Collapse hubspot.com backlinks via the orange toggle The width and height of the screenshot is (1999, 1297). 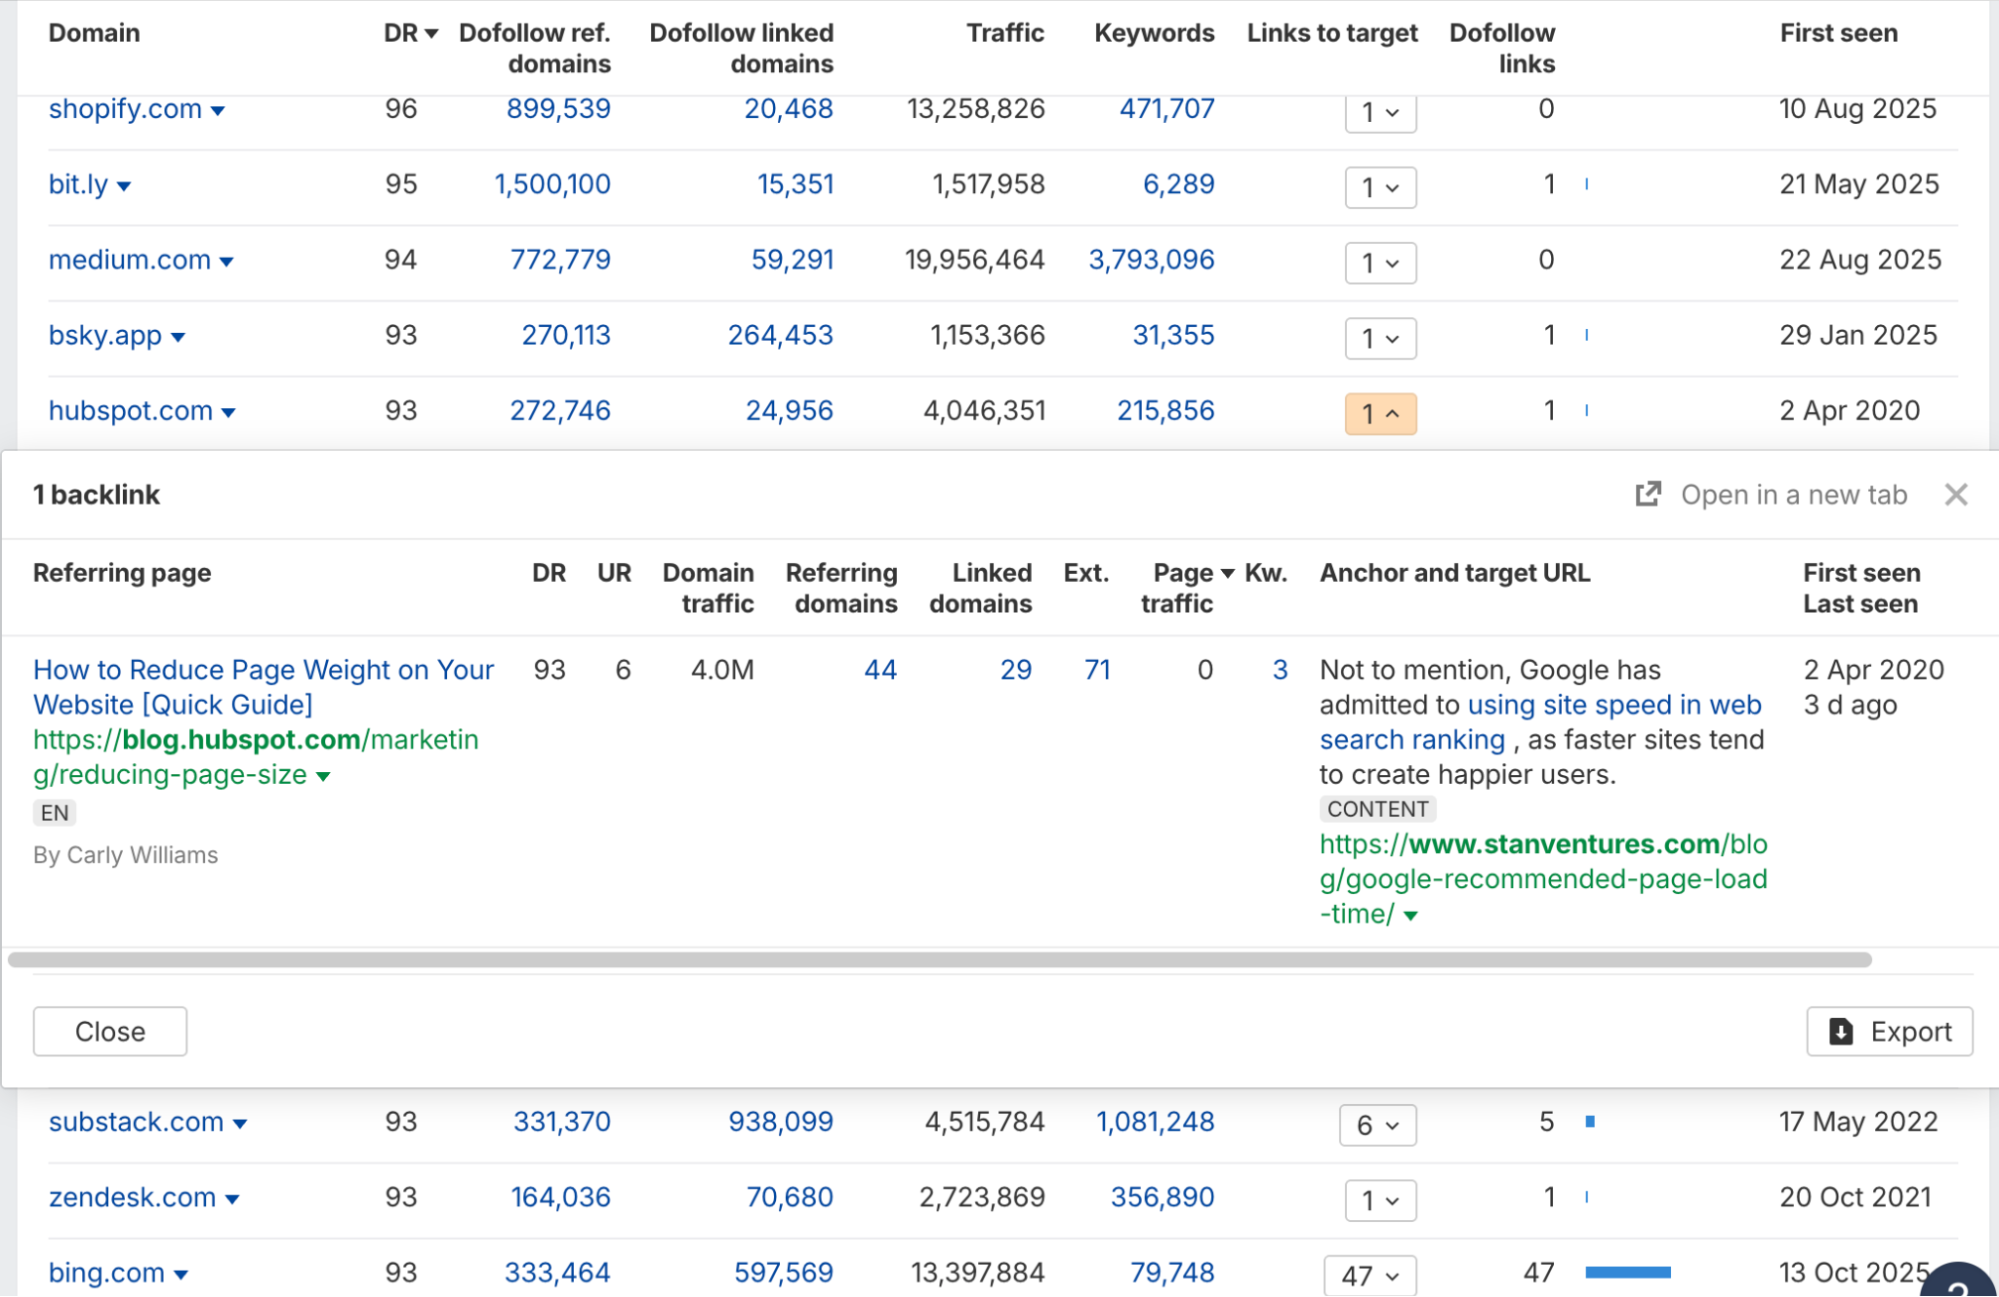1380,413
